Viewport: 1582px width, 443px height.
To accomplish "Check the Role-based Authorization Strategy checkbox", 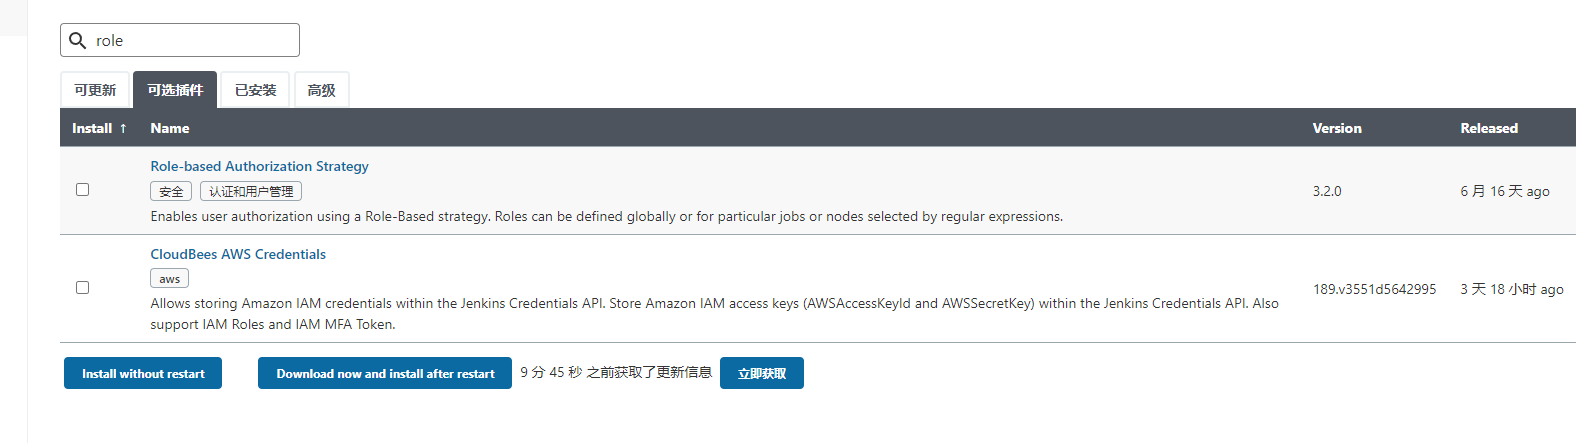I will pyautogui.click(x=83, y=189).
